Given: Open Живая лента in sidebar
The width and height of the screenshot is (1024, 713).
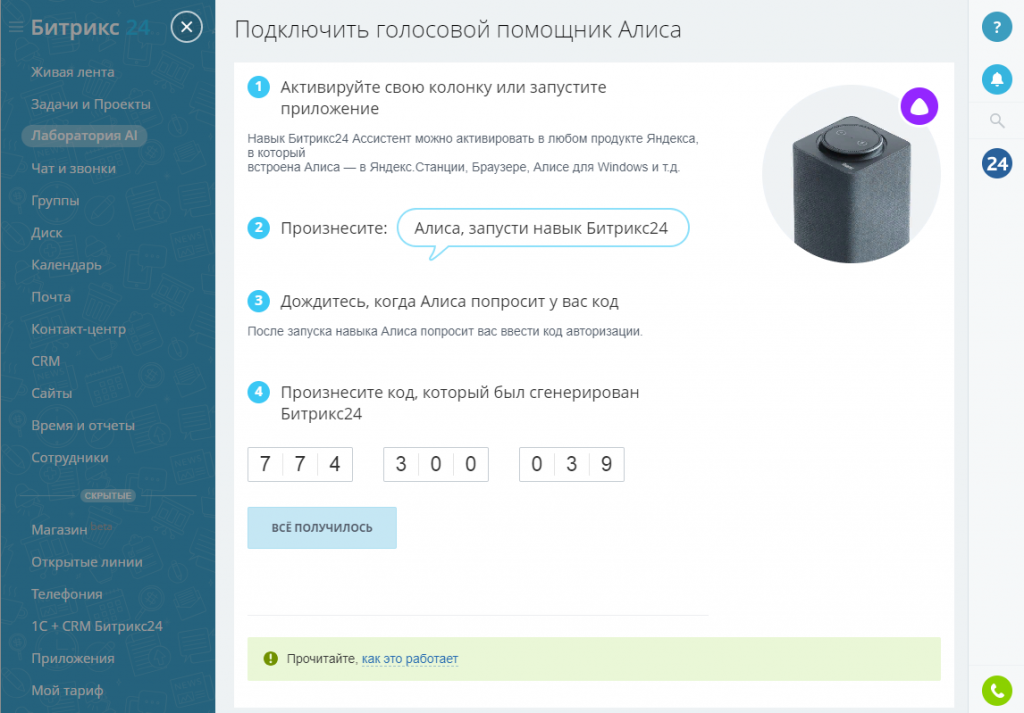Looking at the screenshot, I should [x=72, y=72].
